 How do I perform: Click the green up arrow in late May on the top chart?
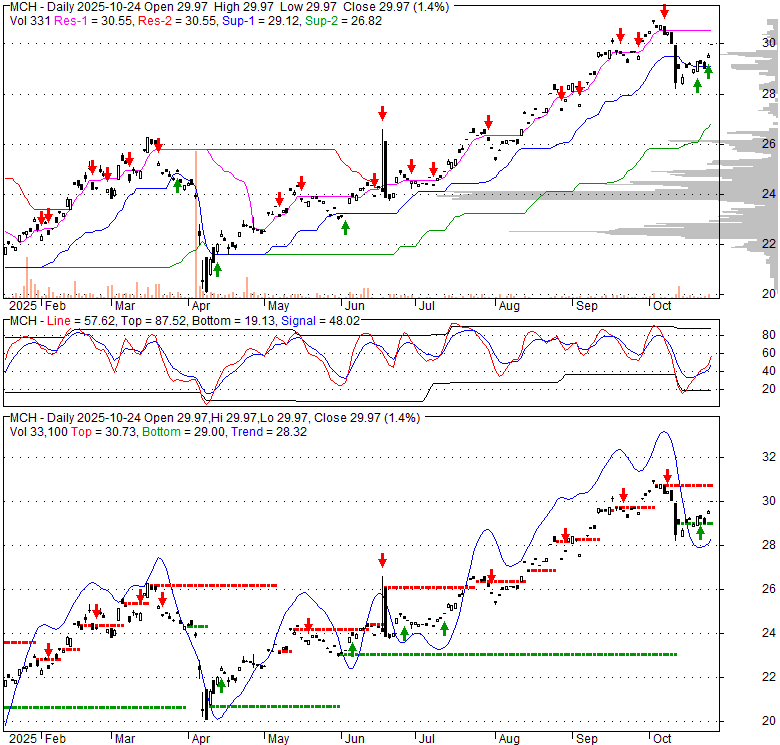point(345,227)
